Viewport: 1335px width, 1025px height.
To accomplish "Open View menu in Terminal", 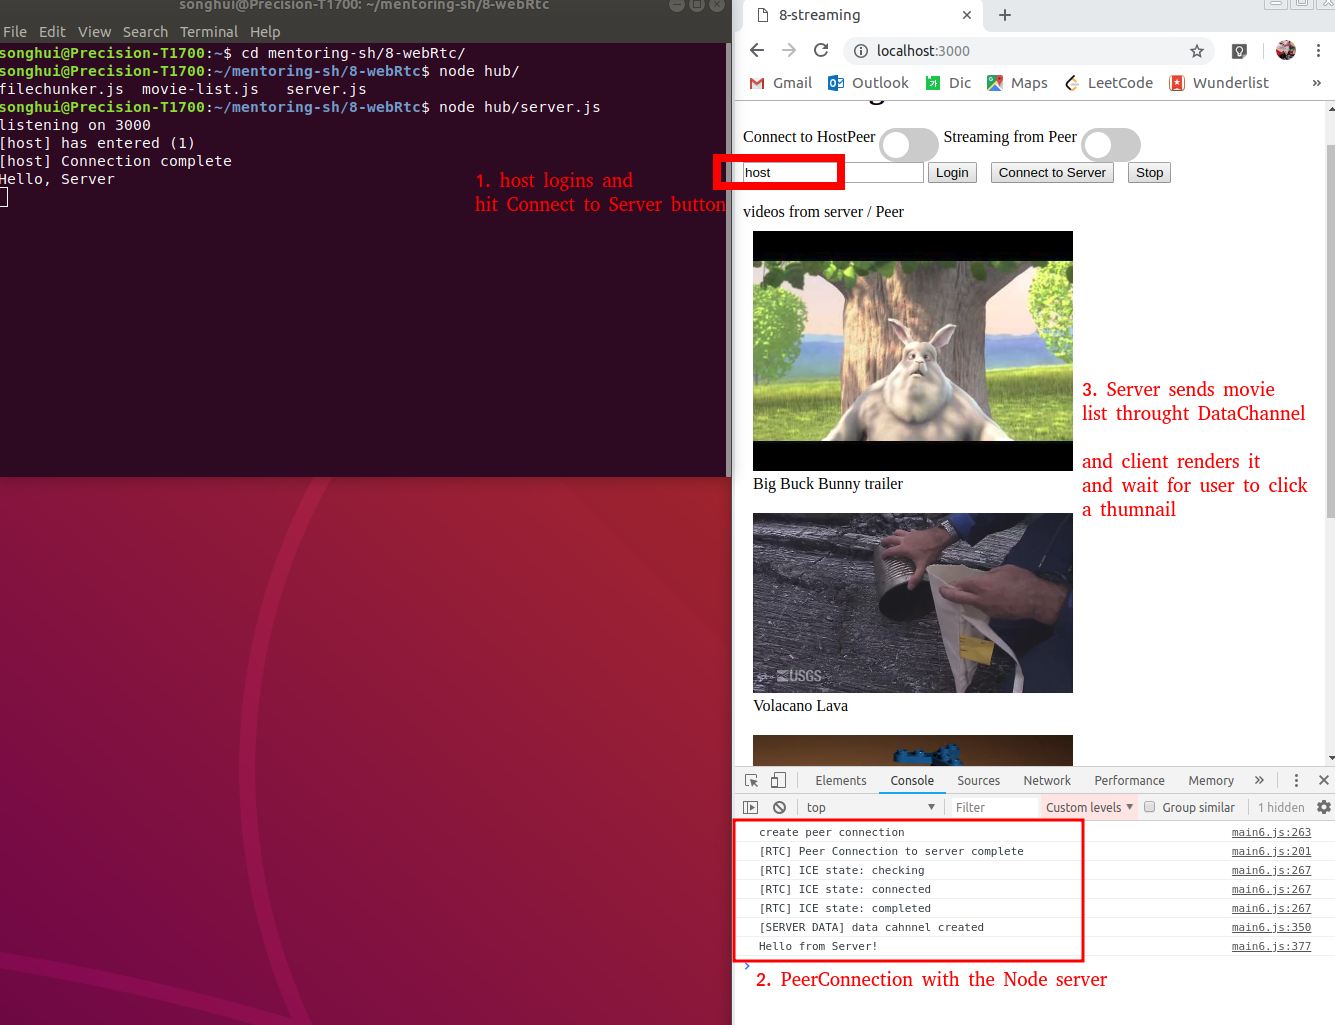I will click(x=94, y=32).
